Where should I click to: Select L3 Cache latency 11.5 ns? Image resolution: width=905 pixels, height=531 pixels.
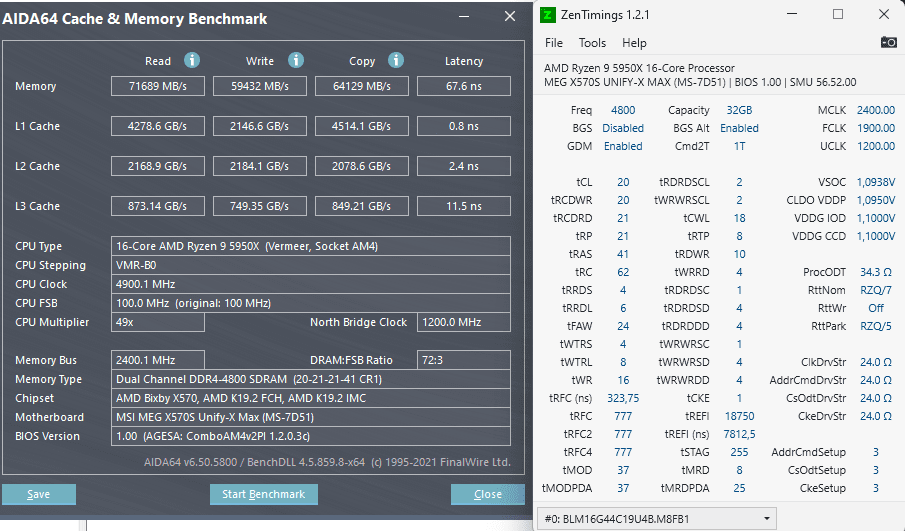click(463, 206)
